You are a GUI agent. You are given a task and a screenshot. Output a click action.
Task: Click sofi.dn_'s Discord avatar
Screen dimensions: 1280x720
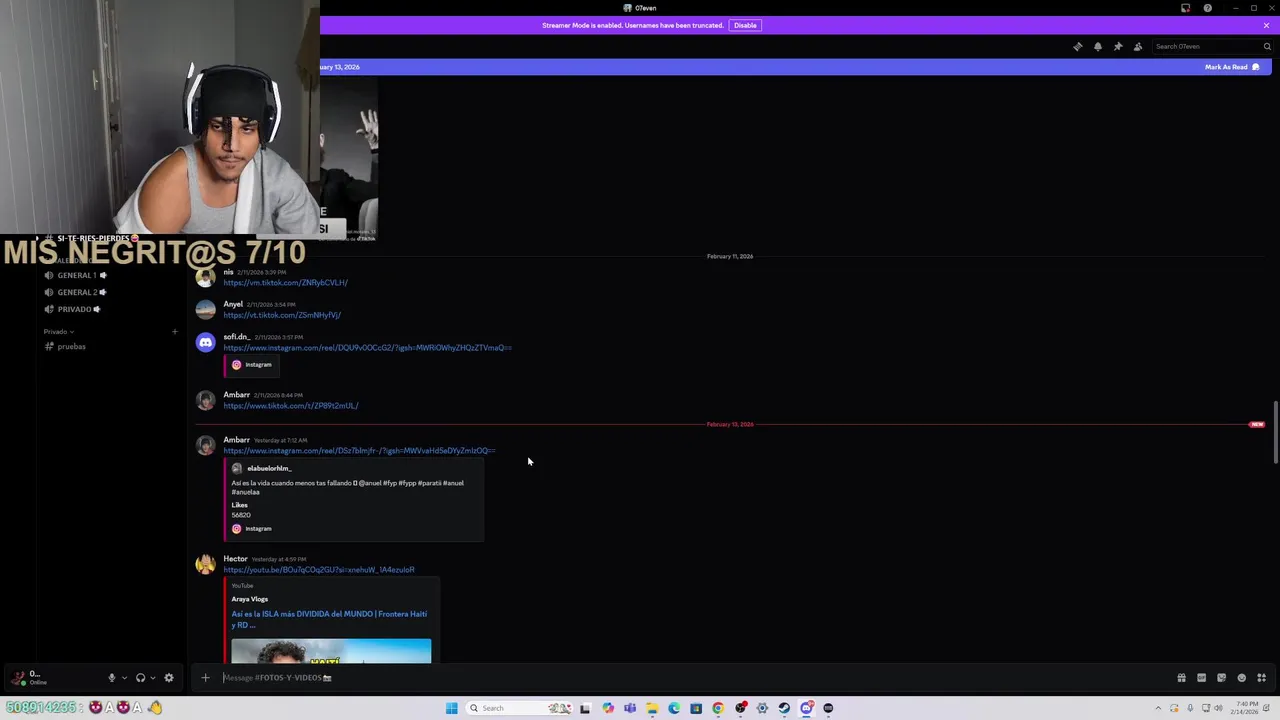tap(205, 342)
